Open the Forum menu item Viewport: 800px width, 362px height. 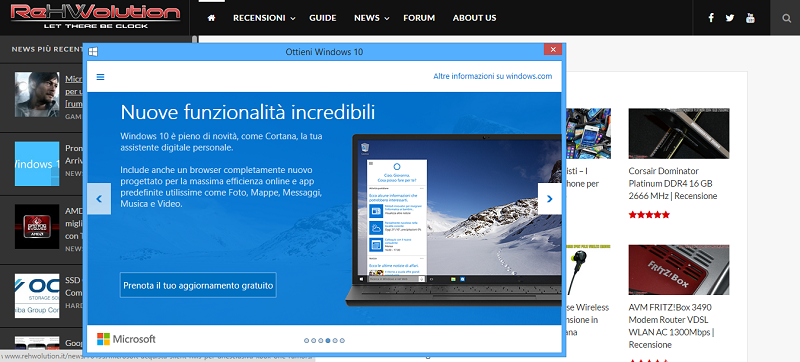tap(419, 18)
